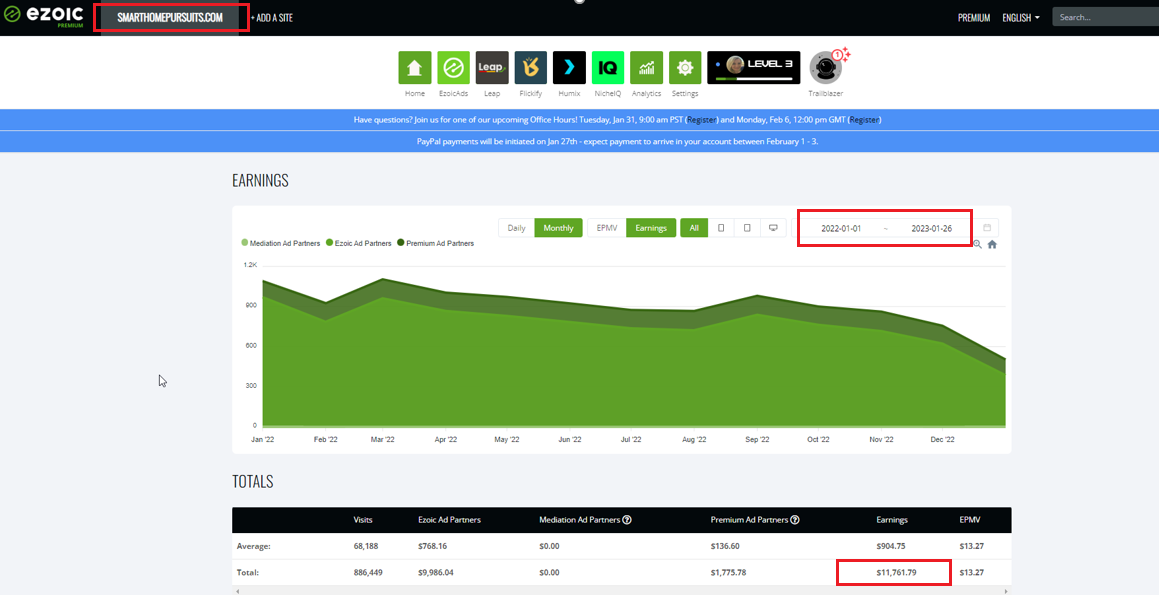Click the Dec '22 axis label
This screenshot has width=1159, height=595.
pyautogui.click(x=942, y=440)
